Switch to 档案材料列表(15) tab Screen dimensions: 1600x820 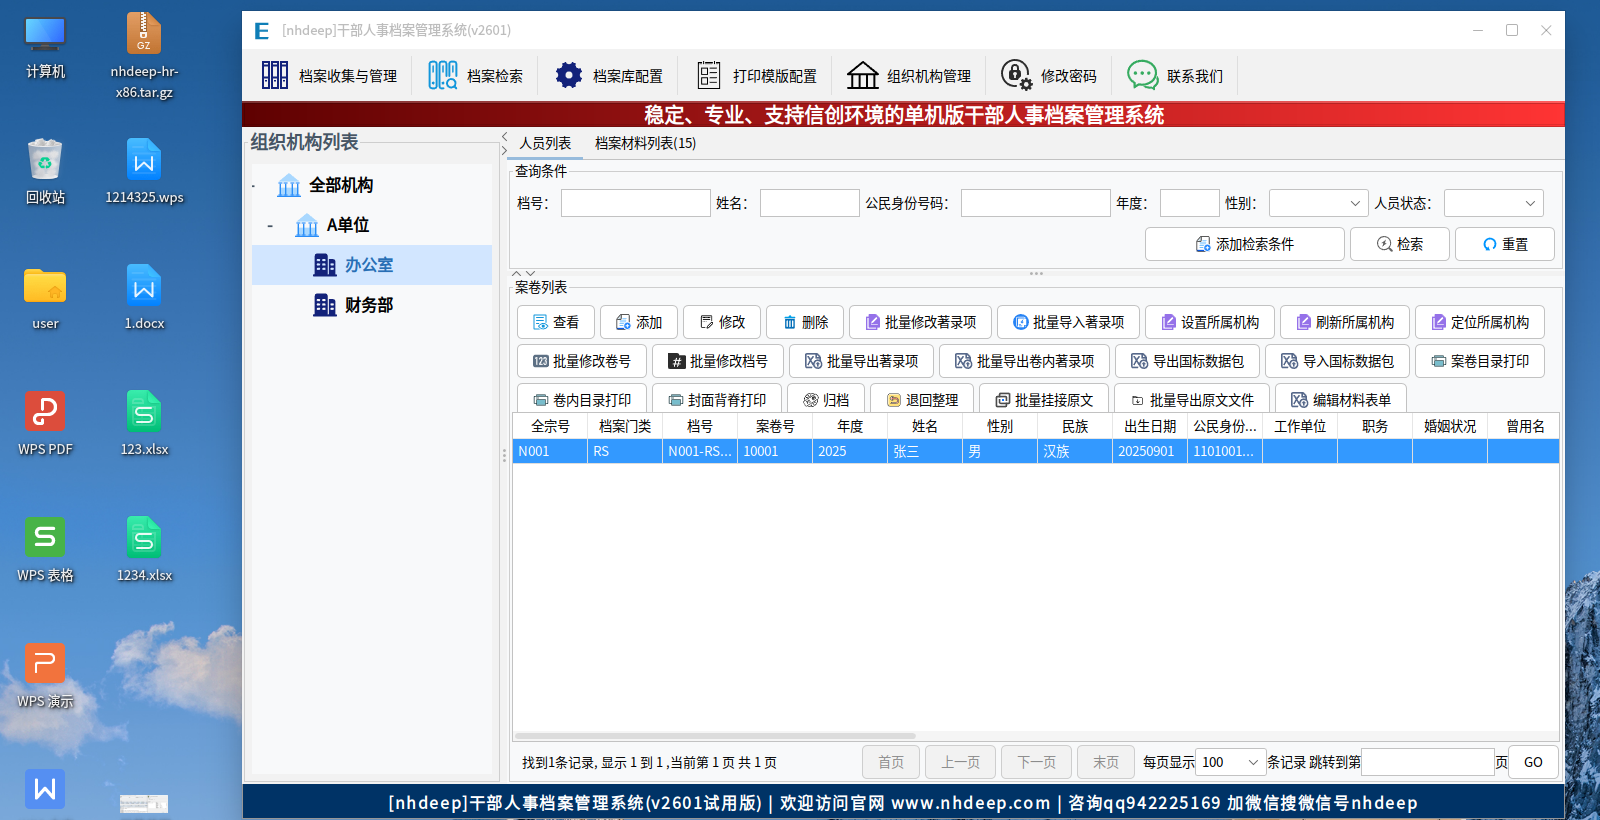tap(646, 143)
